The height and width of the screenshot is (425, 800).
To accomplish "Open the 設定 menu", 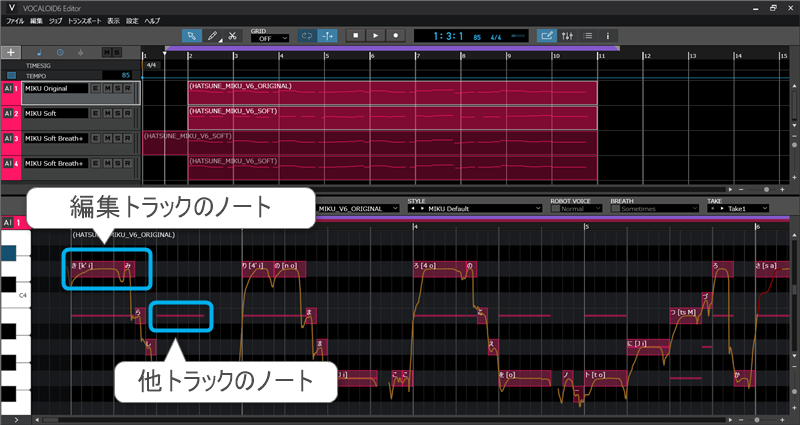I will click(132, 21).
